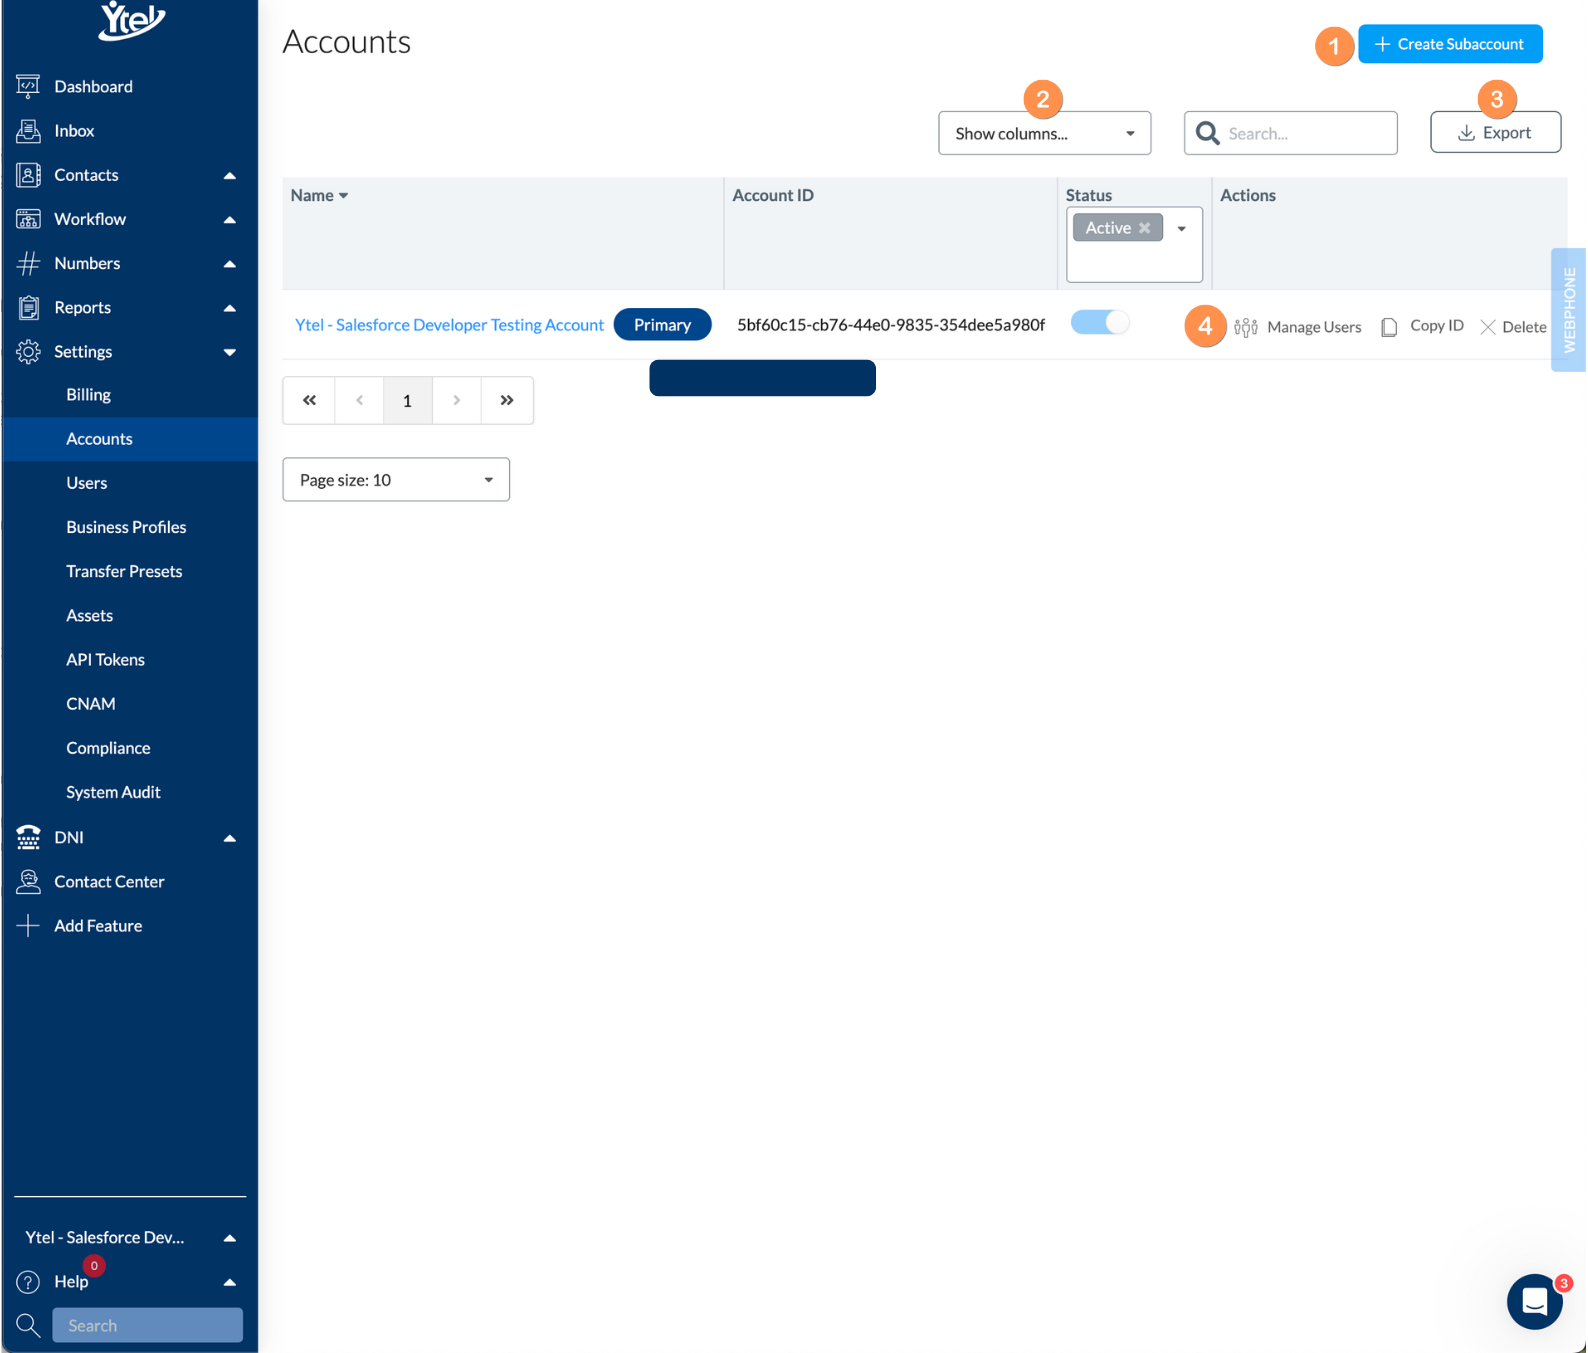Open the chat messenger bubble
Screen dimensions: 1588x1353
tap(1534, 1301)
